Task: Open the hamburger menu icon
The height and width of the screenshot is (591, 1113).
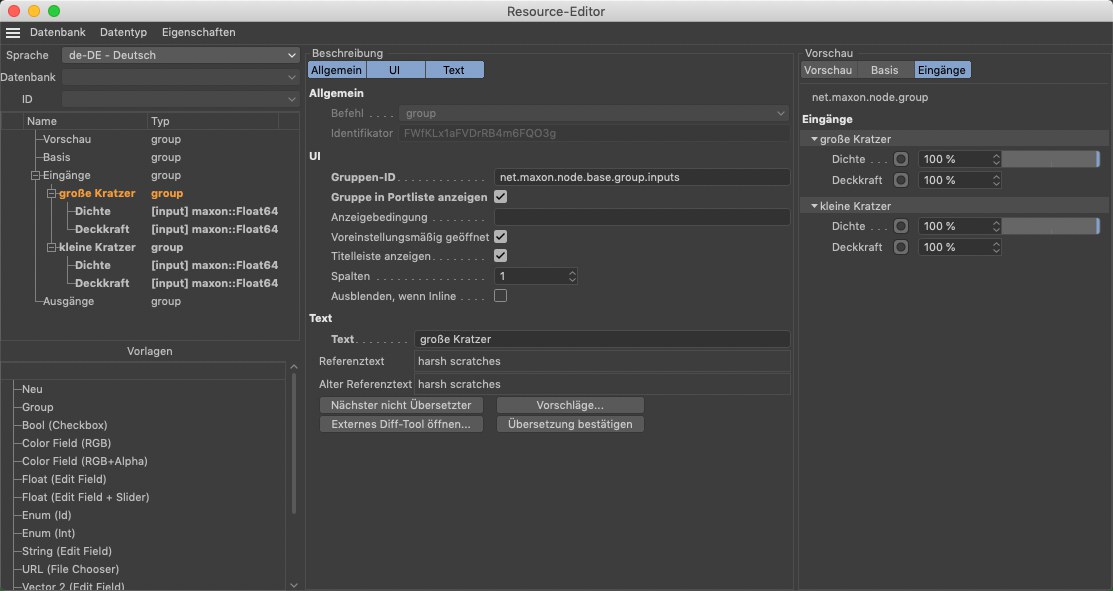Action: [x=13, y=32]
